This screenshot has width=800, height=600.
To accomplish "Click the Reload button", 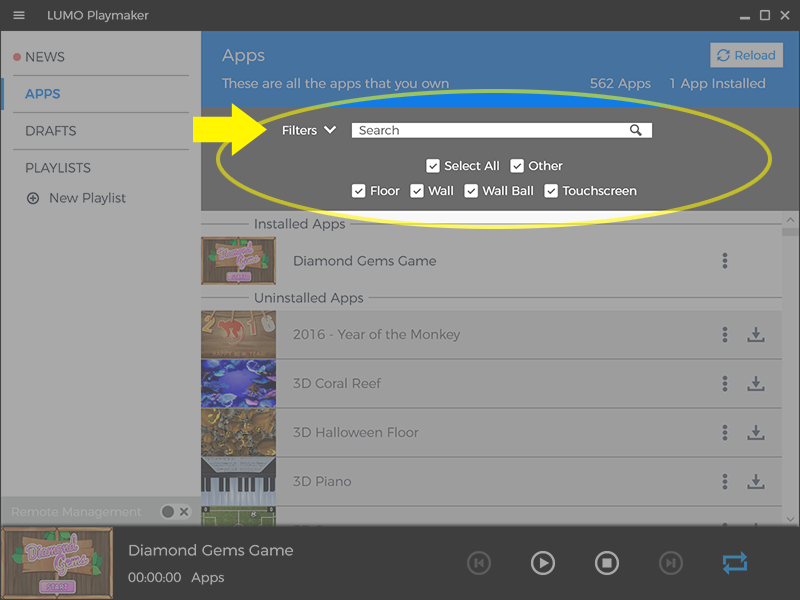I will [746, 55].
